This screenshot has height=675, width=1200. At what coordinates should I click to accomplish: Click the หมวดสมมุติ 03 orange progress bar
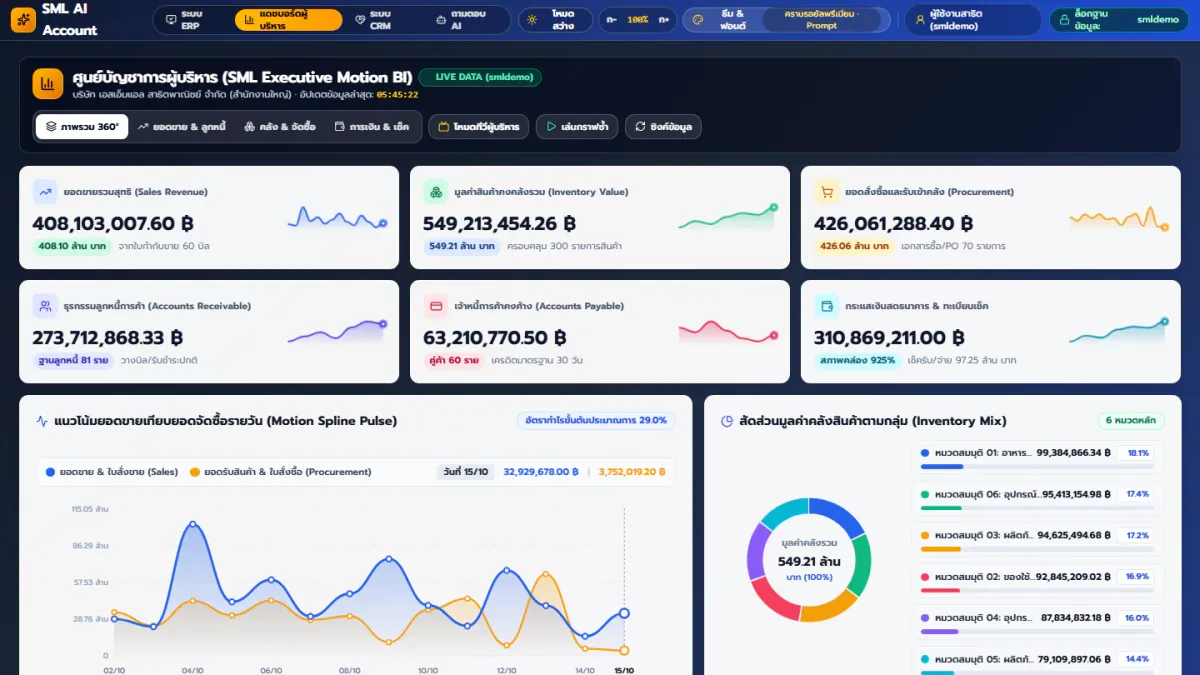[x=1037, y=549]
